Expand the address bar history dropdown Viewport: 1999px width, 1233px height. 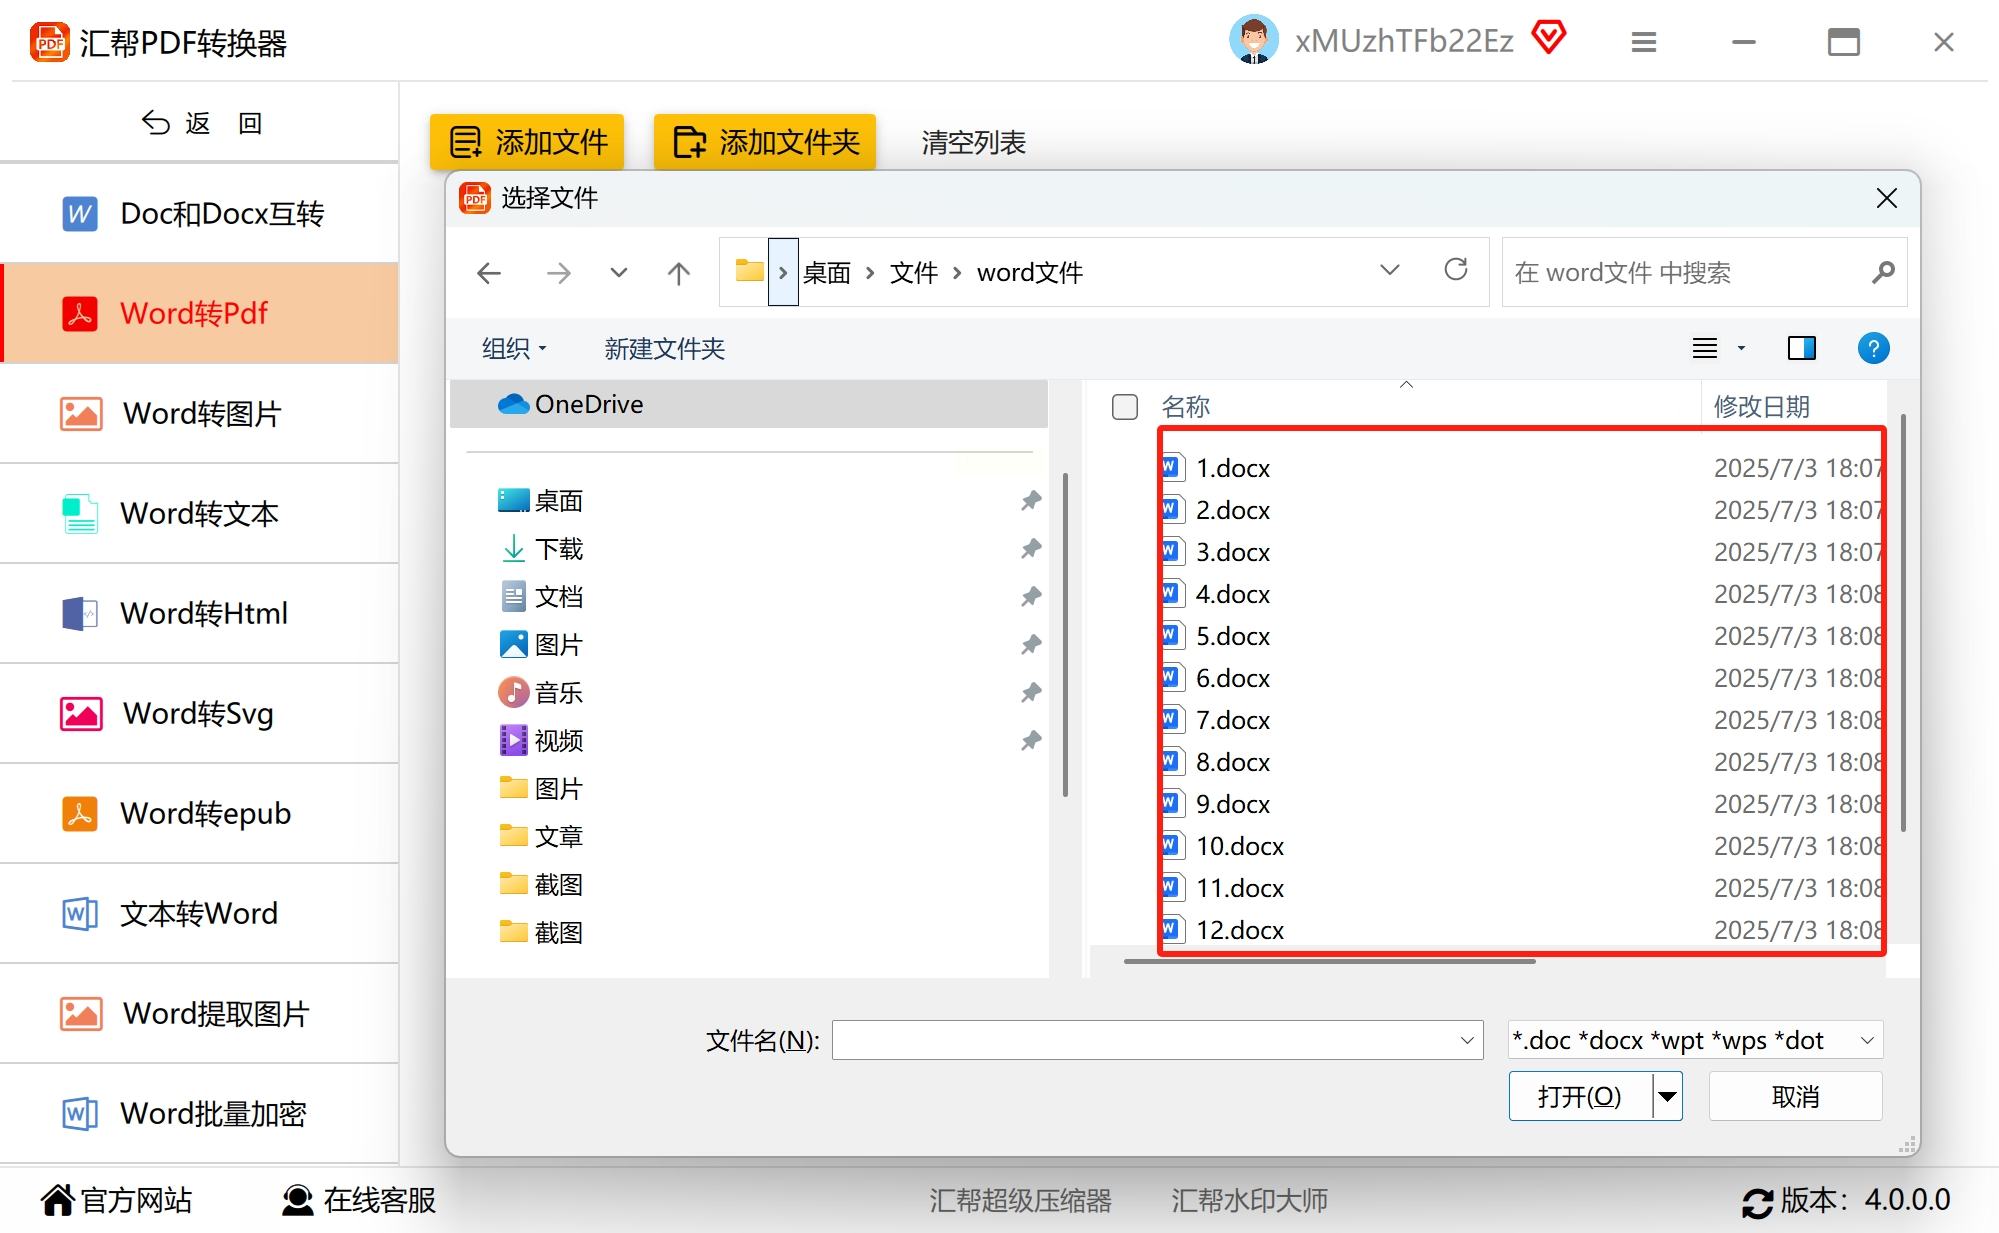[x=1390, y=270]
